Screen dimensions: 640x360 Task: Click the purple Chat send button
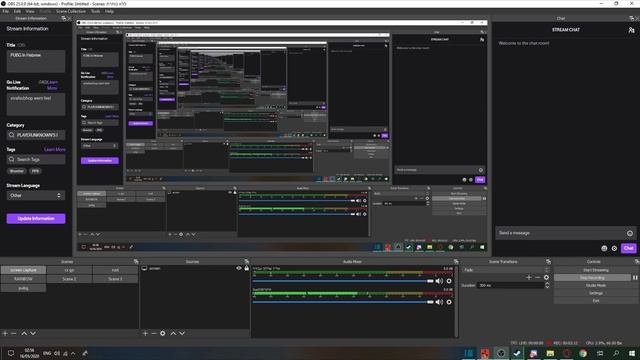pos(629,248)
